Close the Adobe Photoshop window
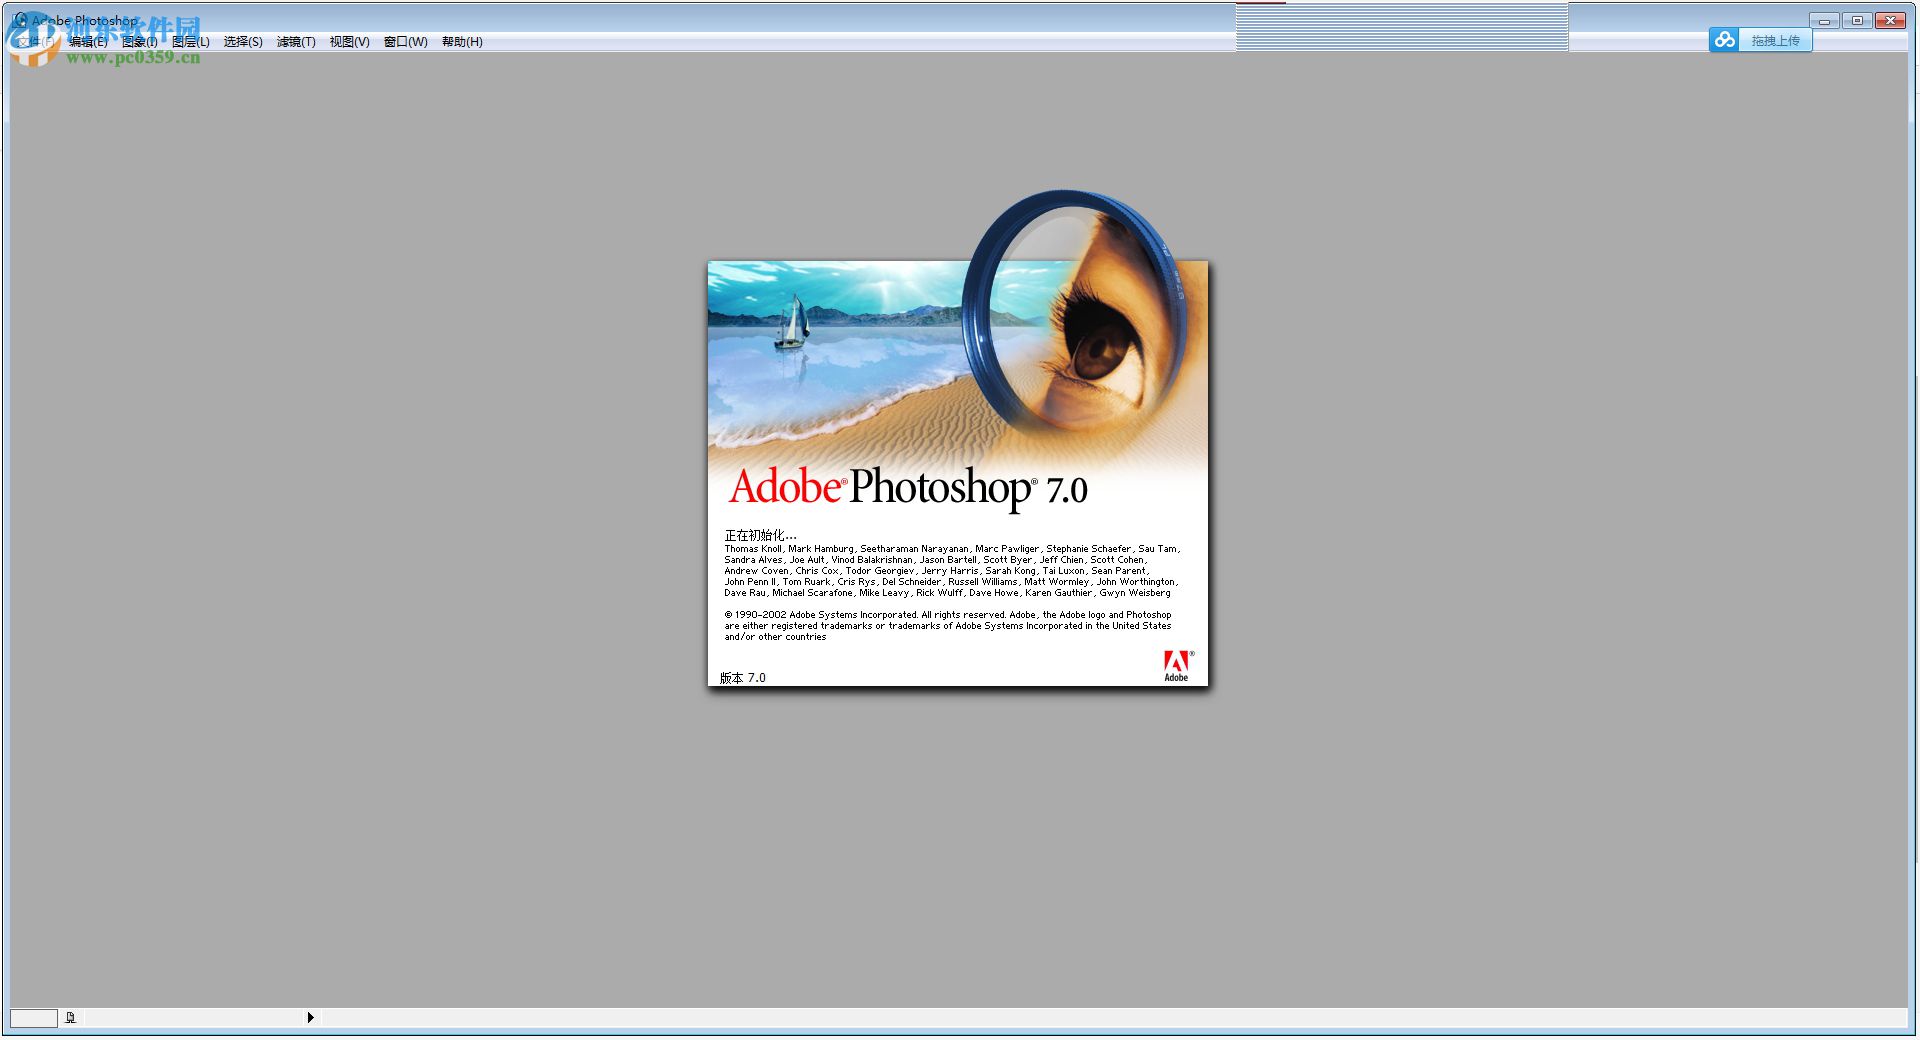This screenshot has width=1920, height=1040. pyautogui.click(x=1890, y=20)
